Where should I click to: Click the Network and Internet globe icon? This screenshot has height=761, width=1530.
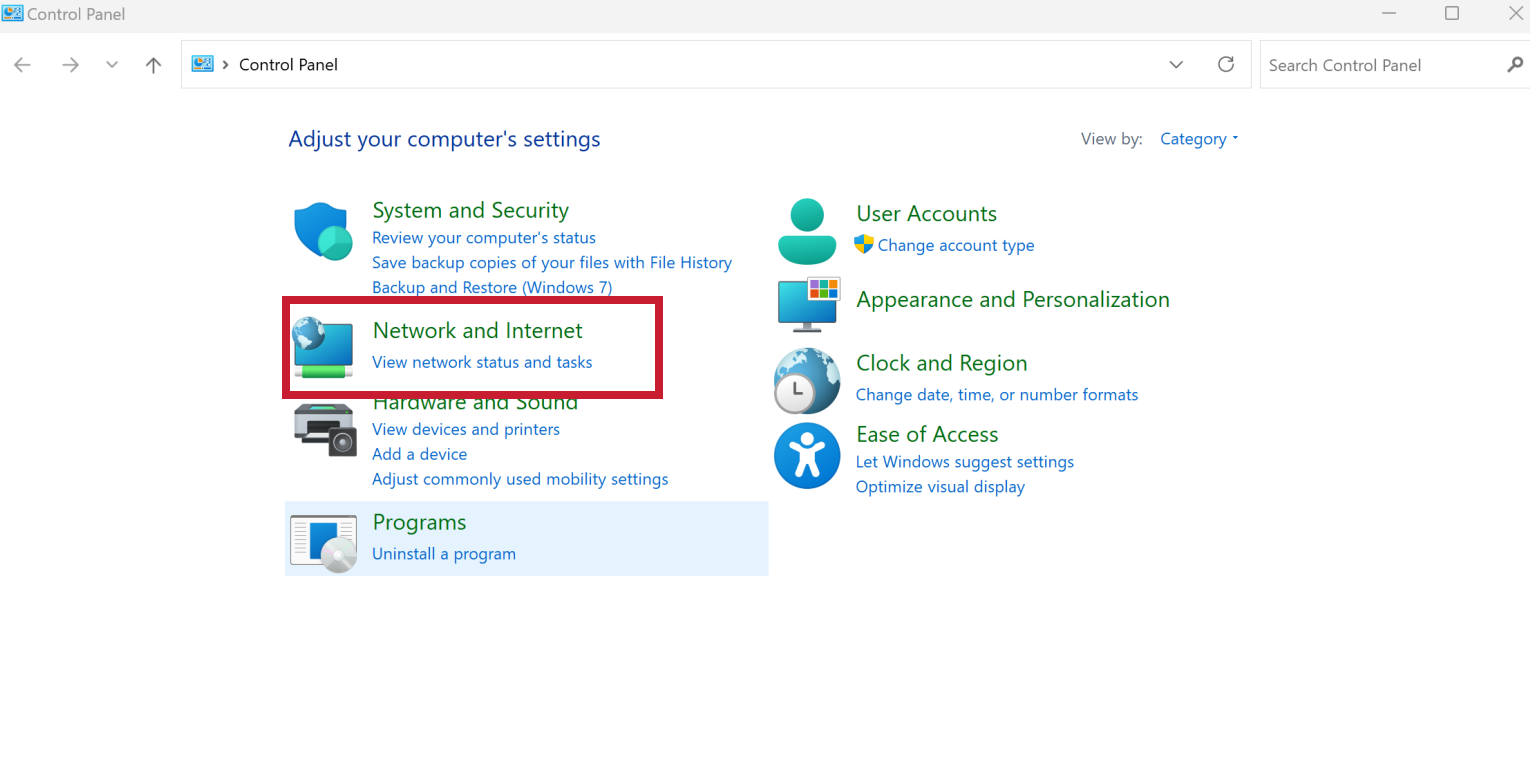click(x=323, y=348)
